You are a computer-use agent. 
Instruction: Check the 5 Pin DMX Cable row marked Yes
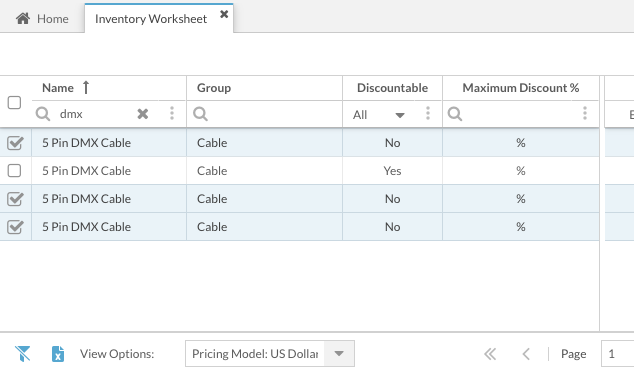pyautogui.click(x=15, y=171)
